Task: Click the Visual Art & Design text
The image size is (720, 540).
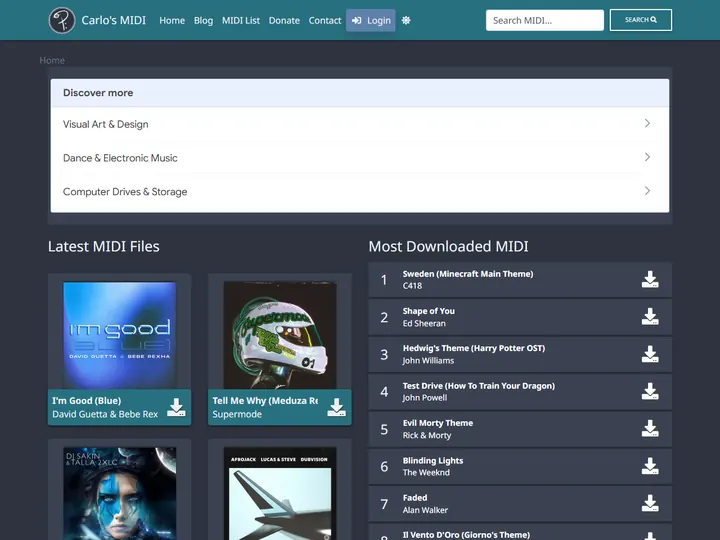Action: coord(106,124)
